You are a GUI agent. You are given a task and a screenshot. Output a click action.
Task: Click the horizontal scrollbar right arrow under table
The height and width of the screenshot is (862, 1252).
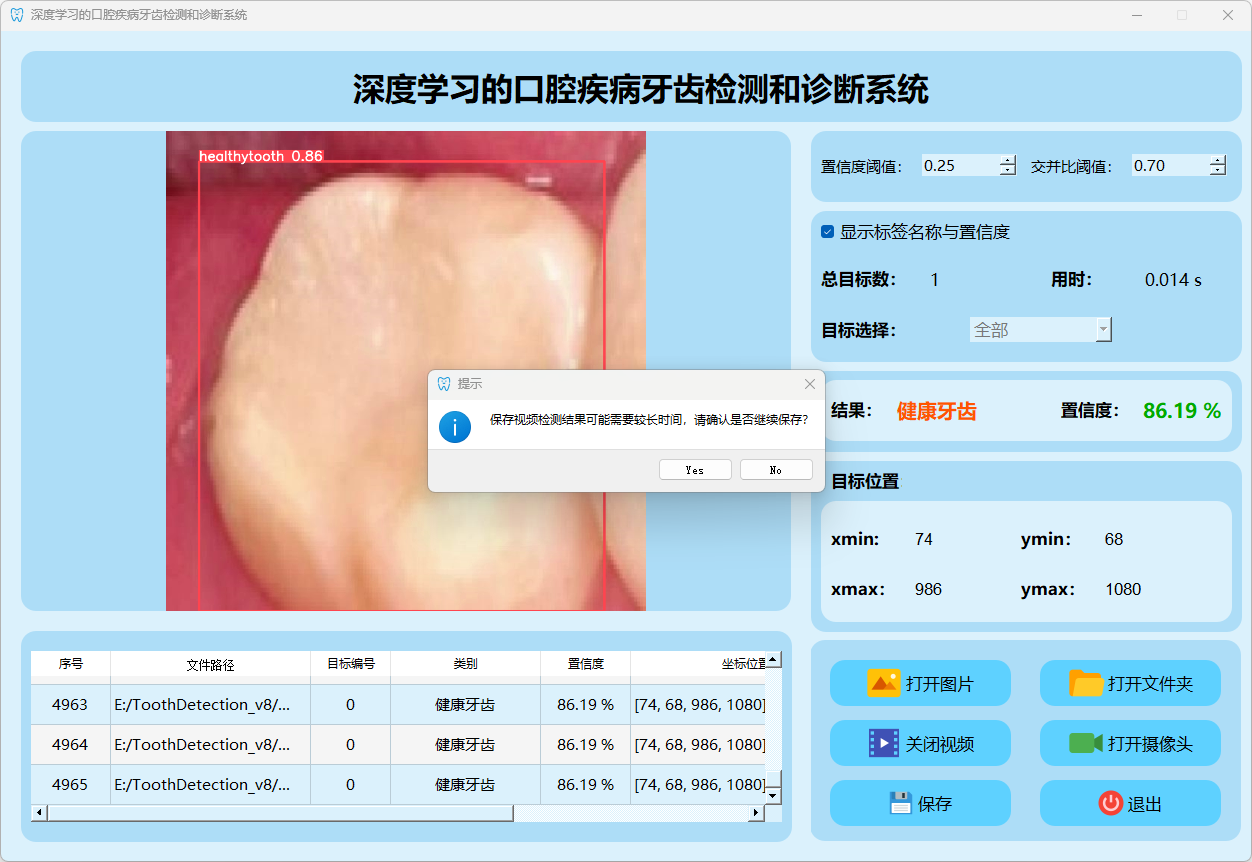(x=756, y=813)
